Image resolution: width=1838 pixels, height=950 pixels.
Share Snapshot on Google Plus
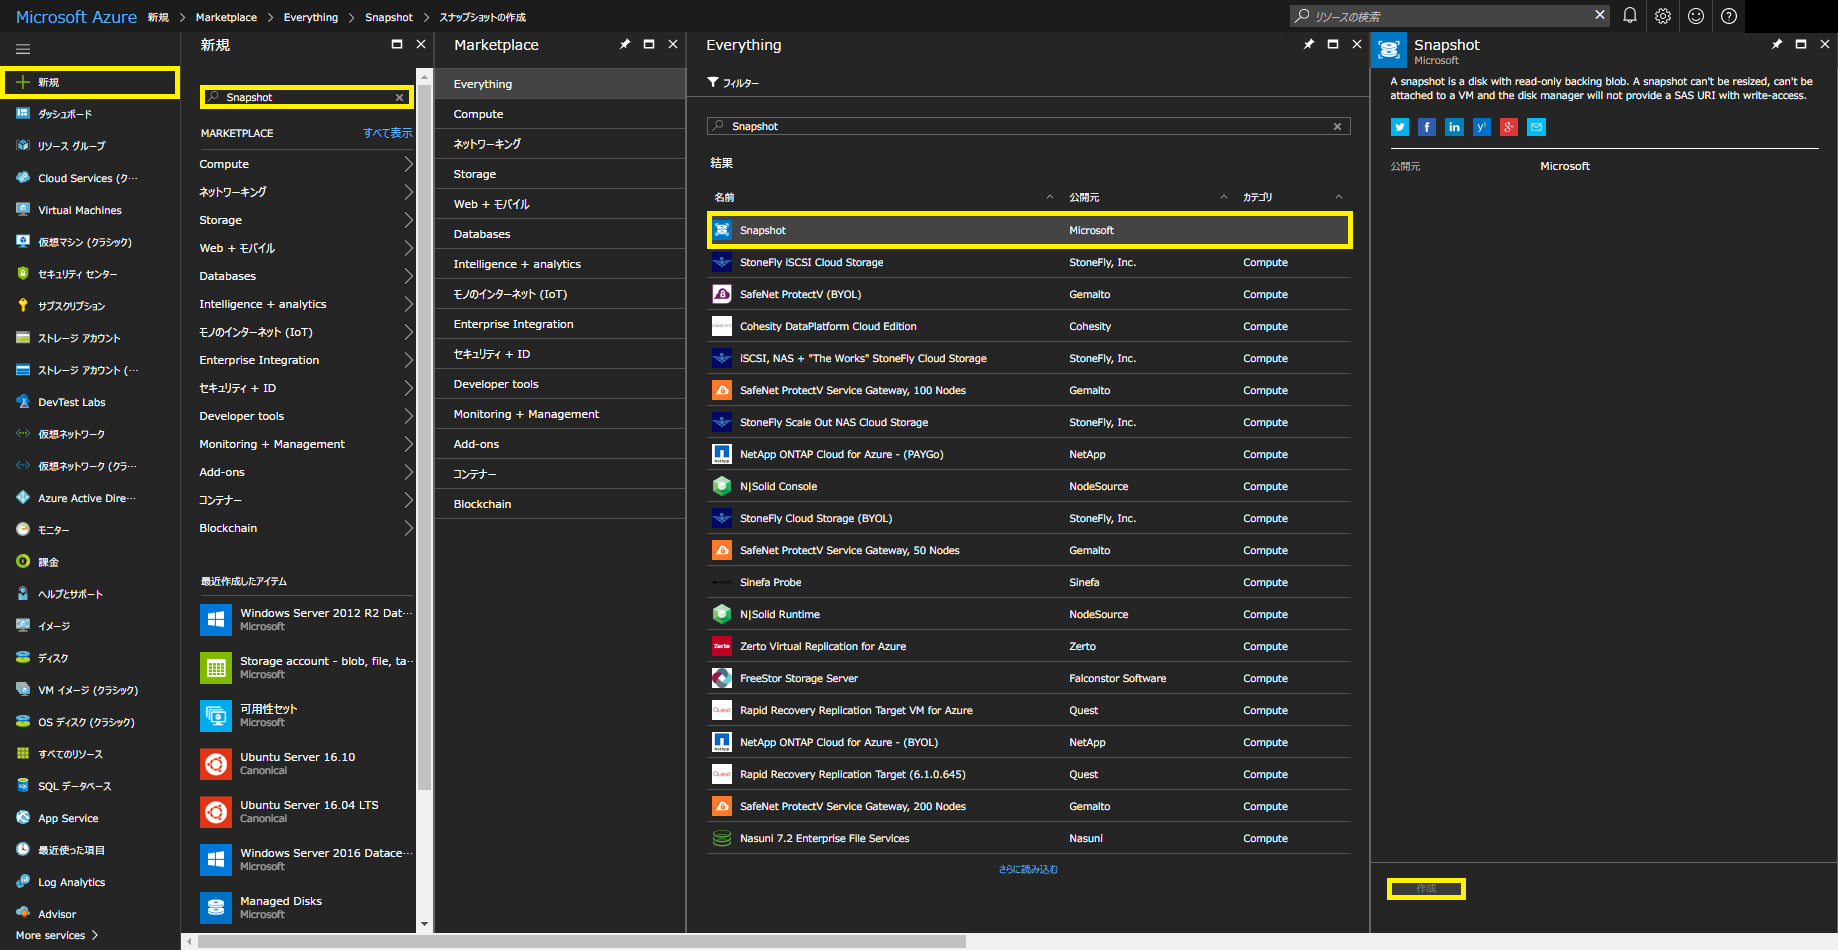[x=1509, y=127]
